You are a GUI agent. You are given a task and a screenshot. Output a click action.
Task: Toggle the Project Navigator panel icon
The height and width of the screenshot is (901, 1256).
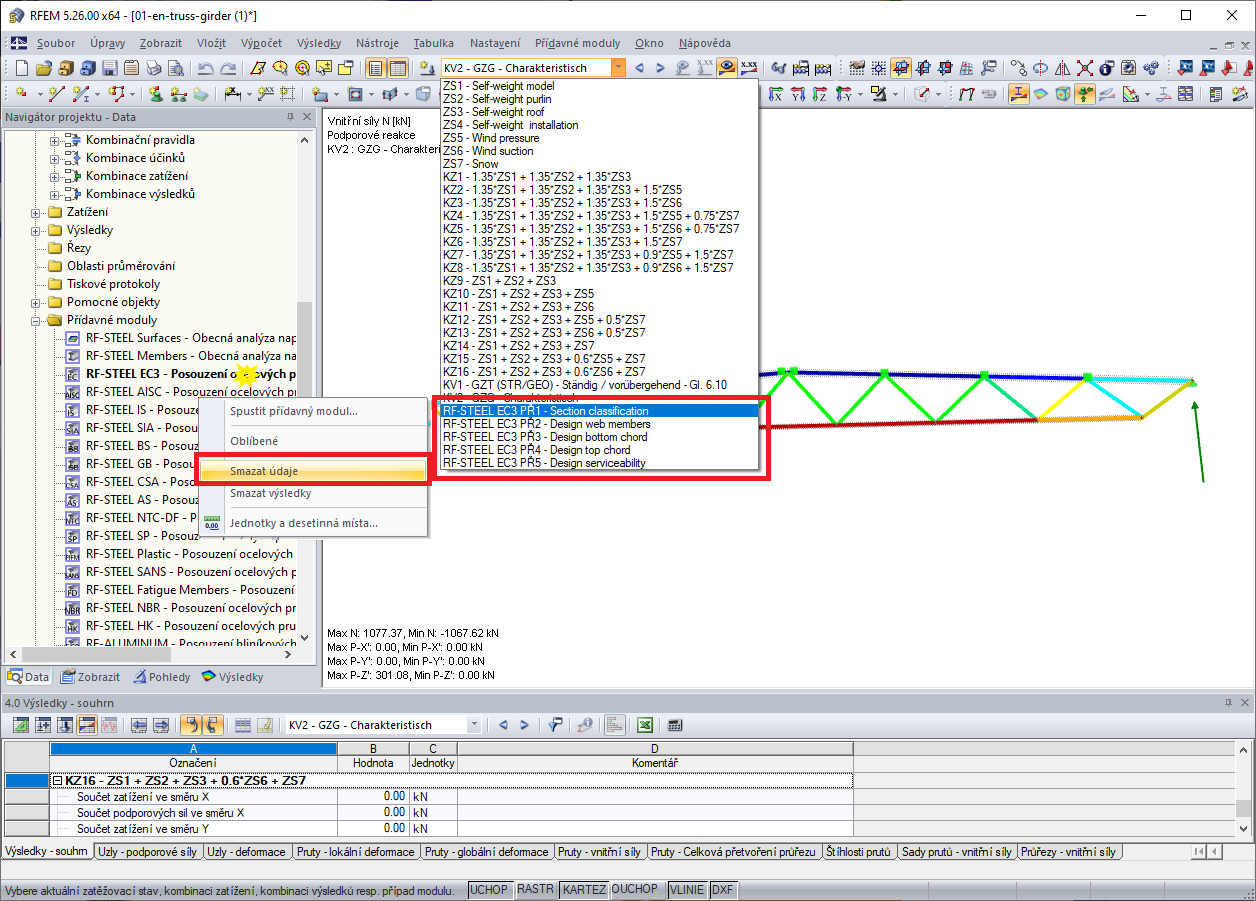coord(376,68)
